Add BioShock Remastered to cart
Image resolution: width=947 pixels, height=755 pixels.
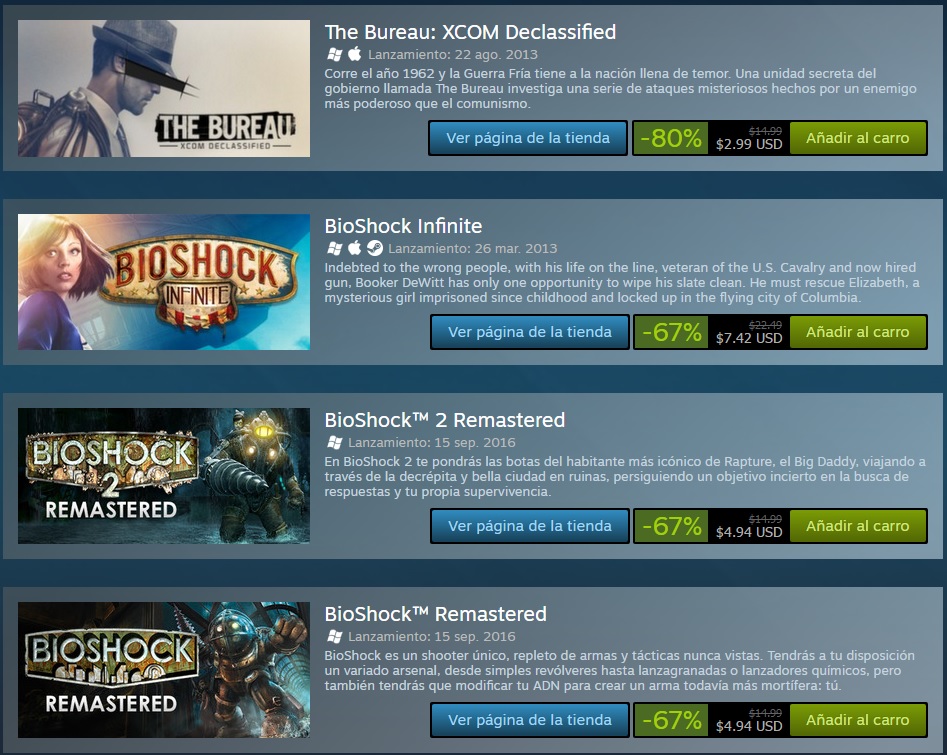[858, 720]
